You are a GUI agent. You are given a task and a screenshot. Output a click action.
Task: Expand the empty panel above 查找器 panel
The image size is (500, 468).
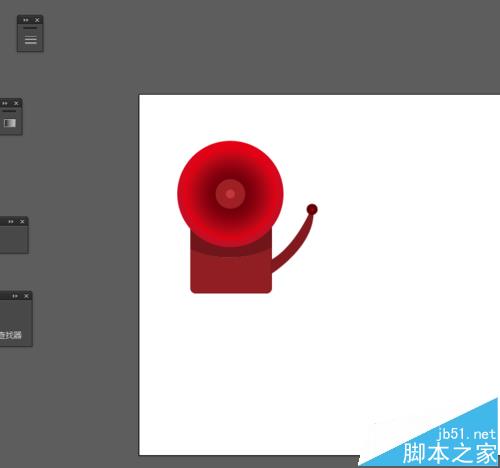[11, 221]
